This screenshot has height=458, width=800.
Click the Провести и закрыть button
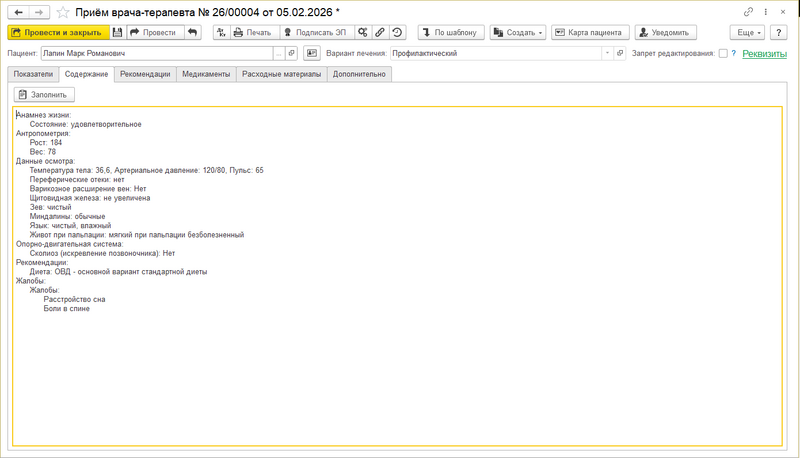pyautogui.click(x=58, y=32)
